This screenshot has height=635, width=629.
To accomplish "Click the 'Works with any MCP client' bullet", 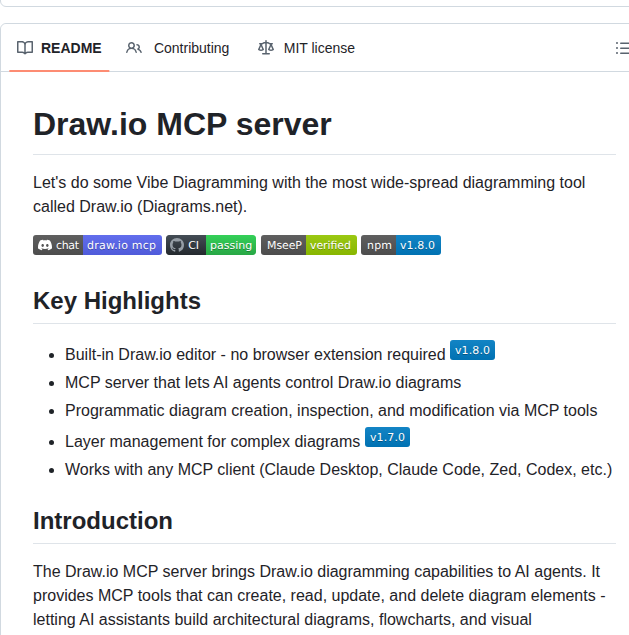I will pyautogui.click(x=339, y=469).
